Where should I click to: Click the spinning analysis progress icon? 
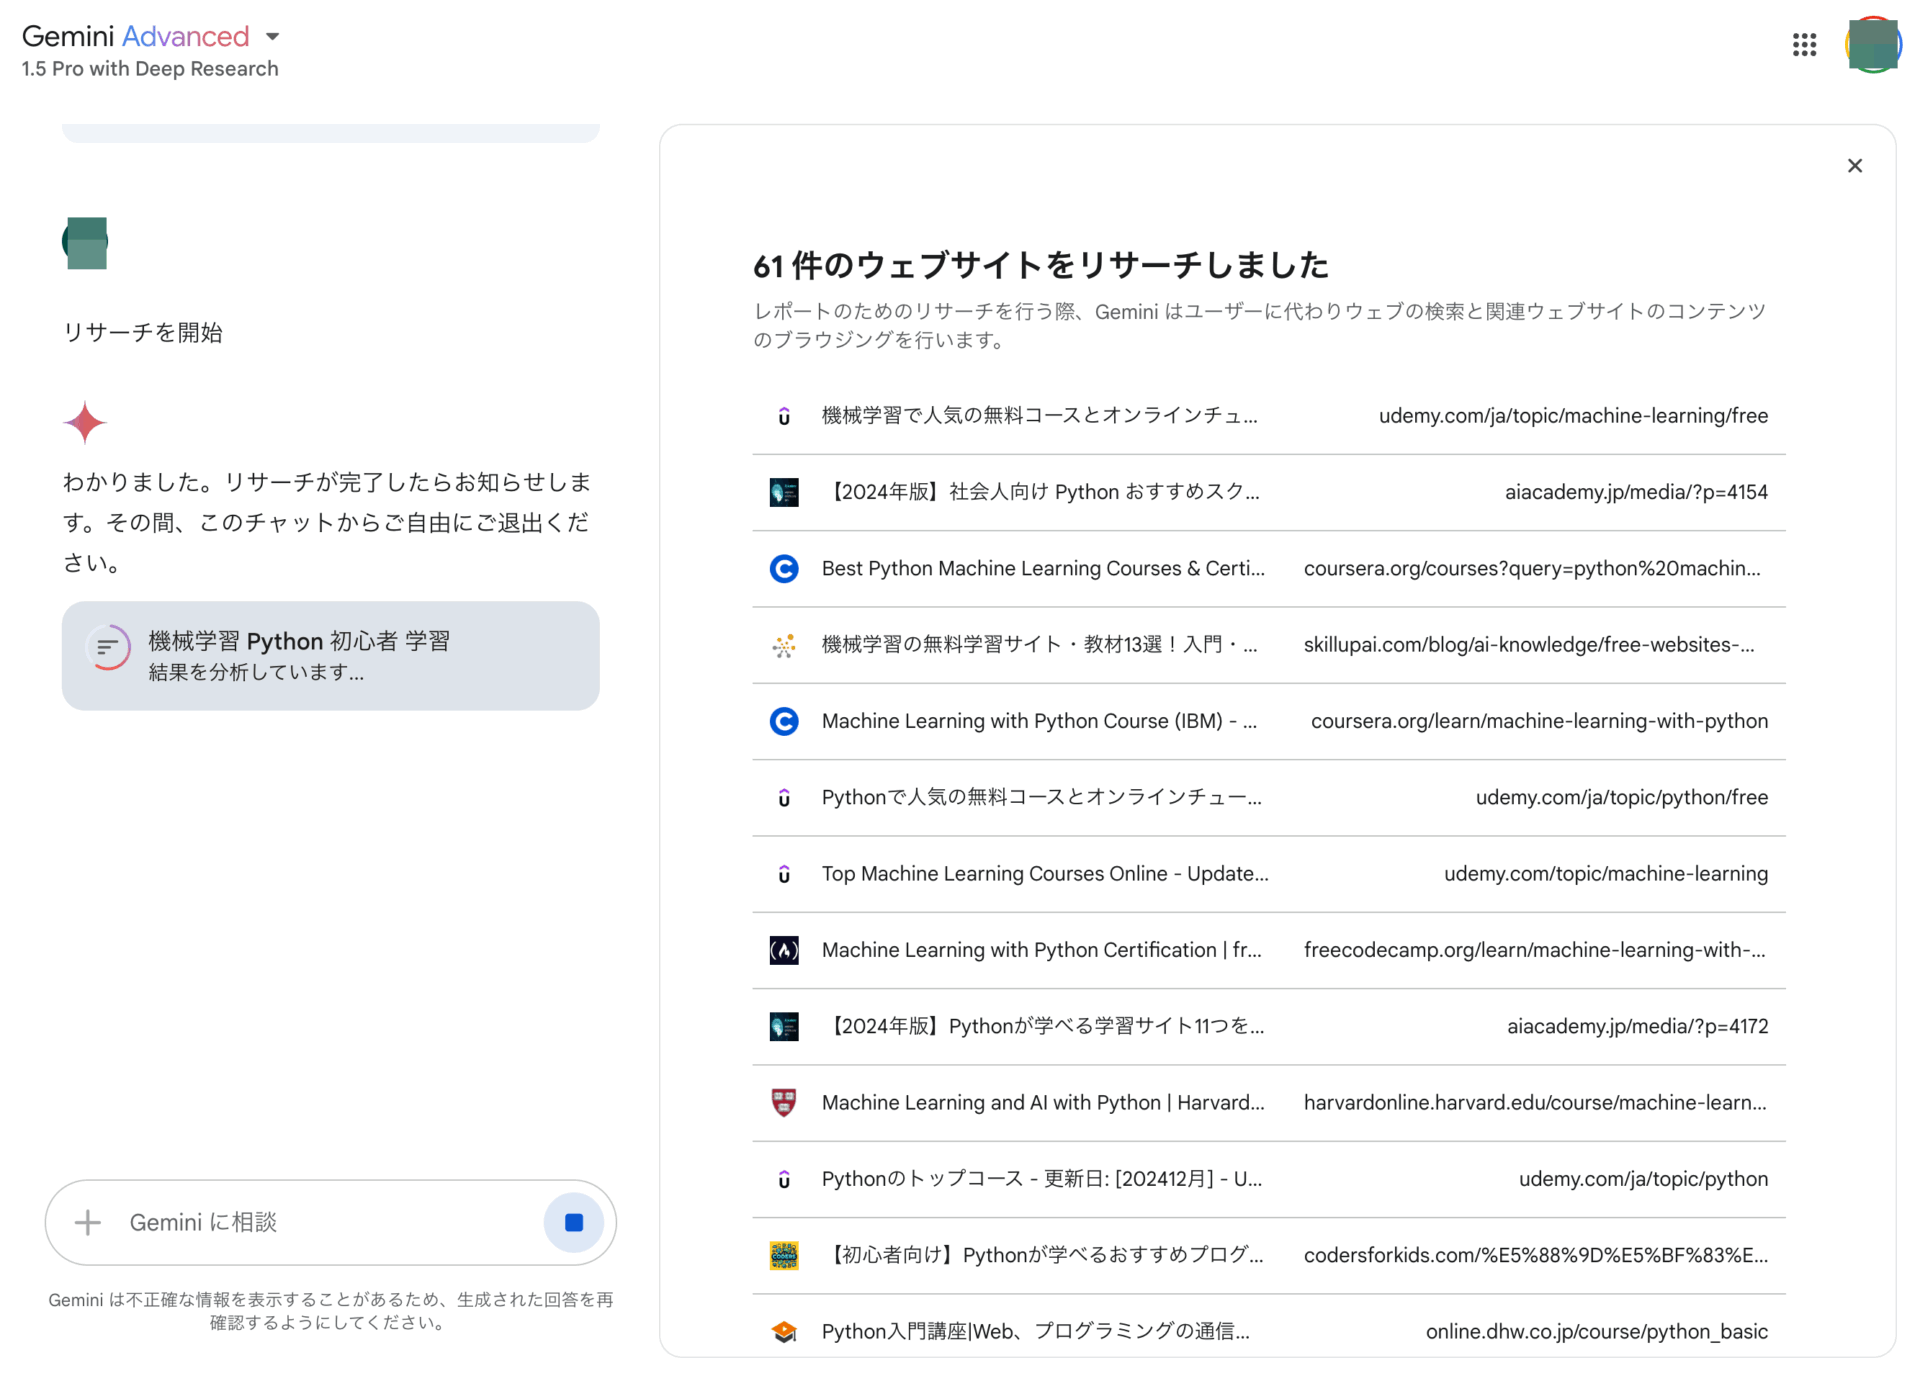point(108,648)
